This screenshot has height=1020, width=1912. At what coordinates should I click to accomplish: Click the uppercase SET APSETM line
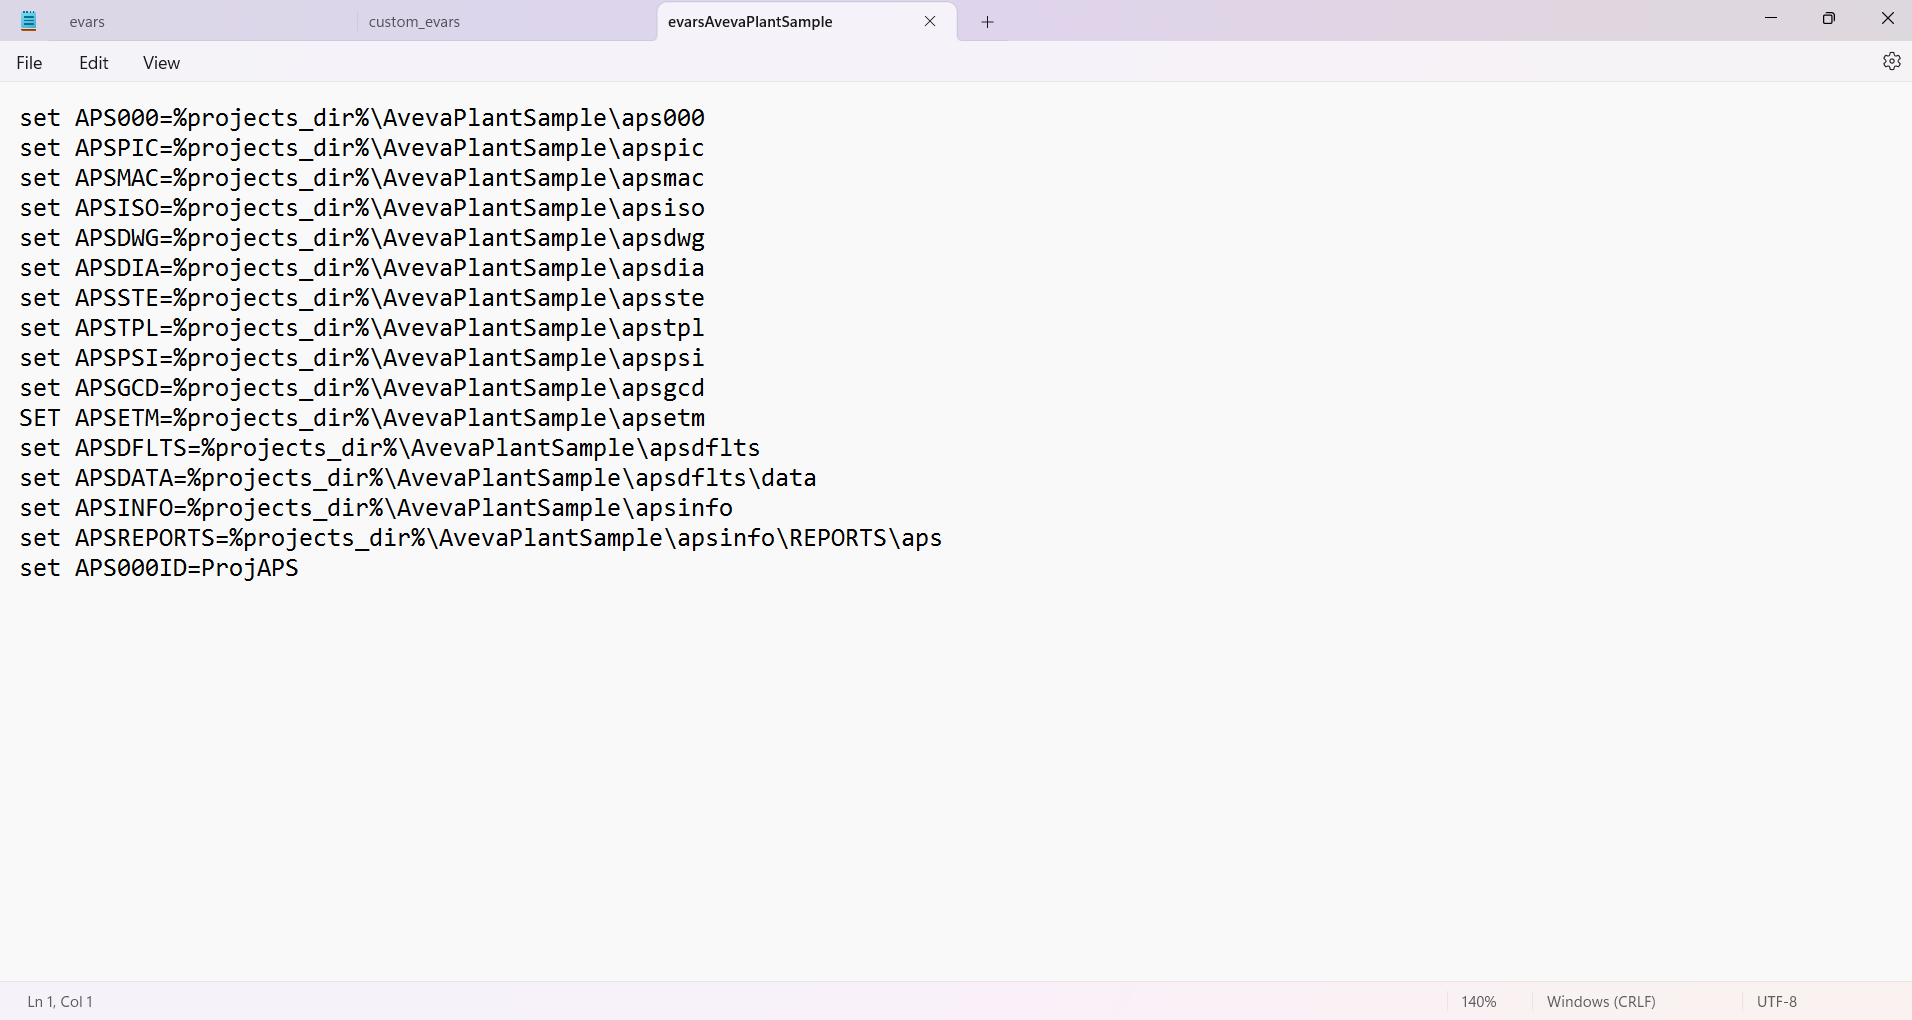(x=362, y=418)
